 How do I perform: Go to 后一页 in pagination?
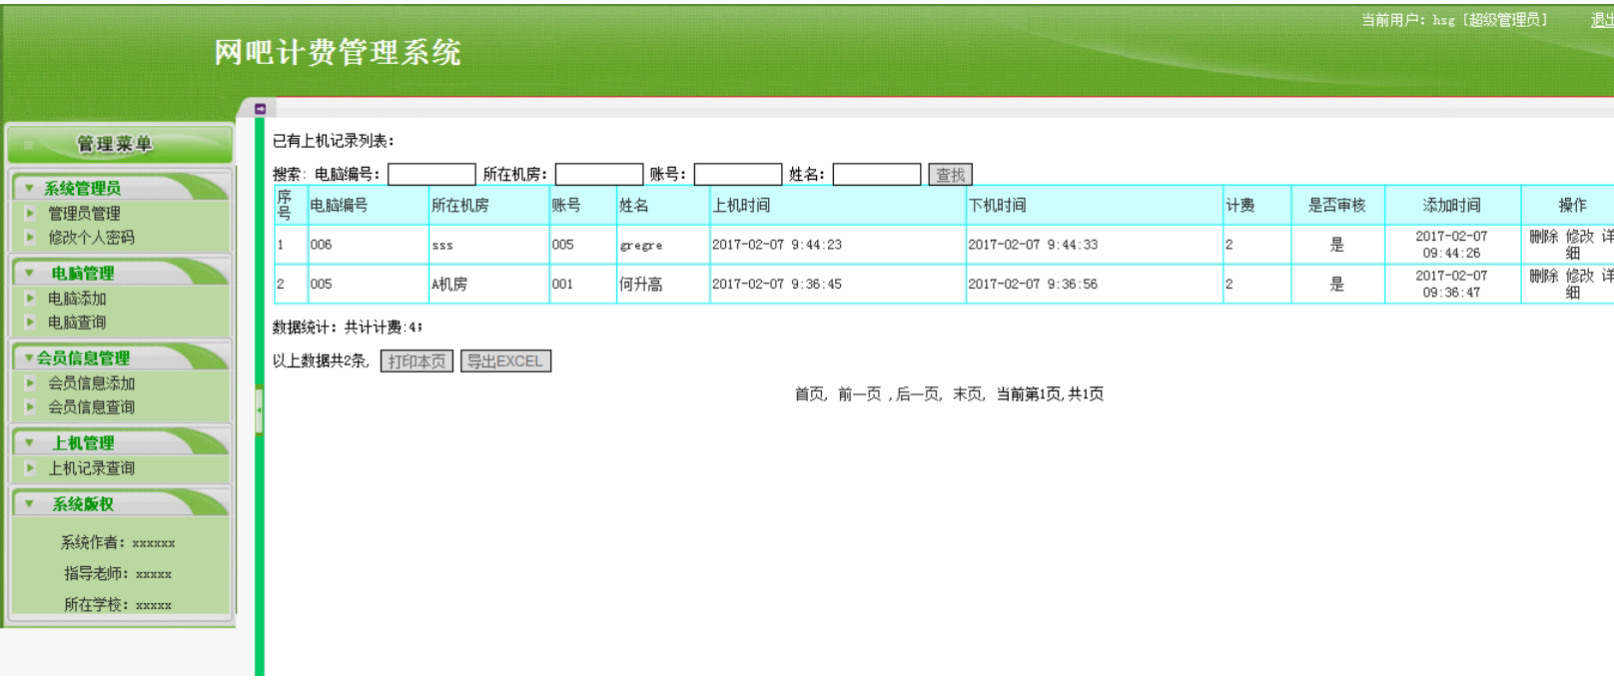(917, 394)
